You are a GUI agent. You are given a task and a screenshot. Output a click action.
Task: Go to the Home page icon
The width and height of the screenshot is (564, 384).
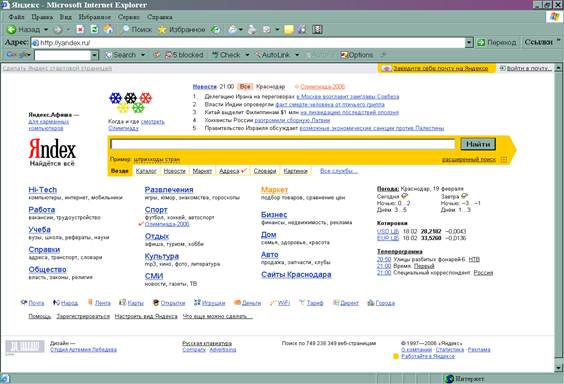[x=108, y=29]
